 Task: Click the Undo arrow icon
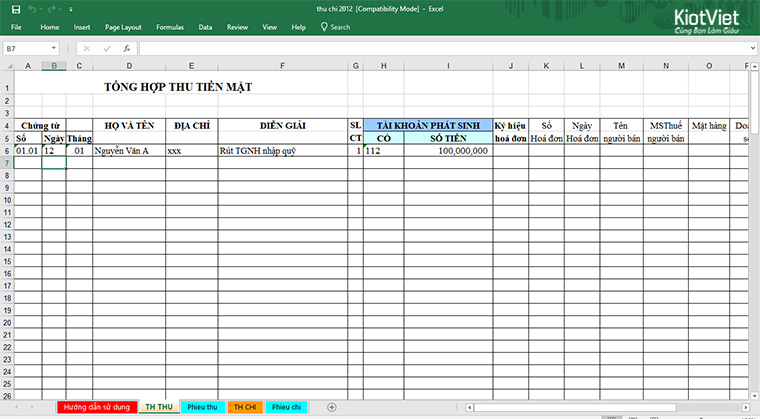[34, 9]
